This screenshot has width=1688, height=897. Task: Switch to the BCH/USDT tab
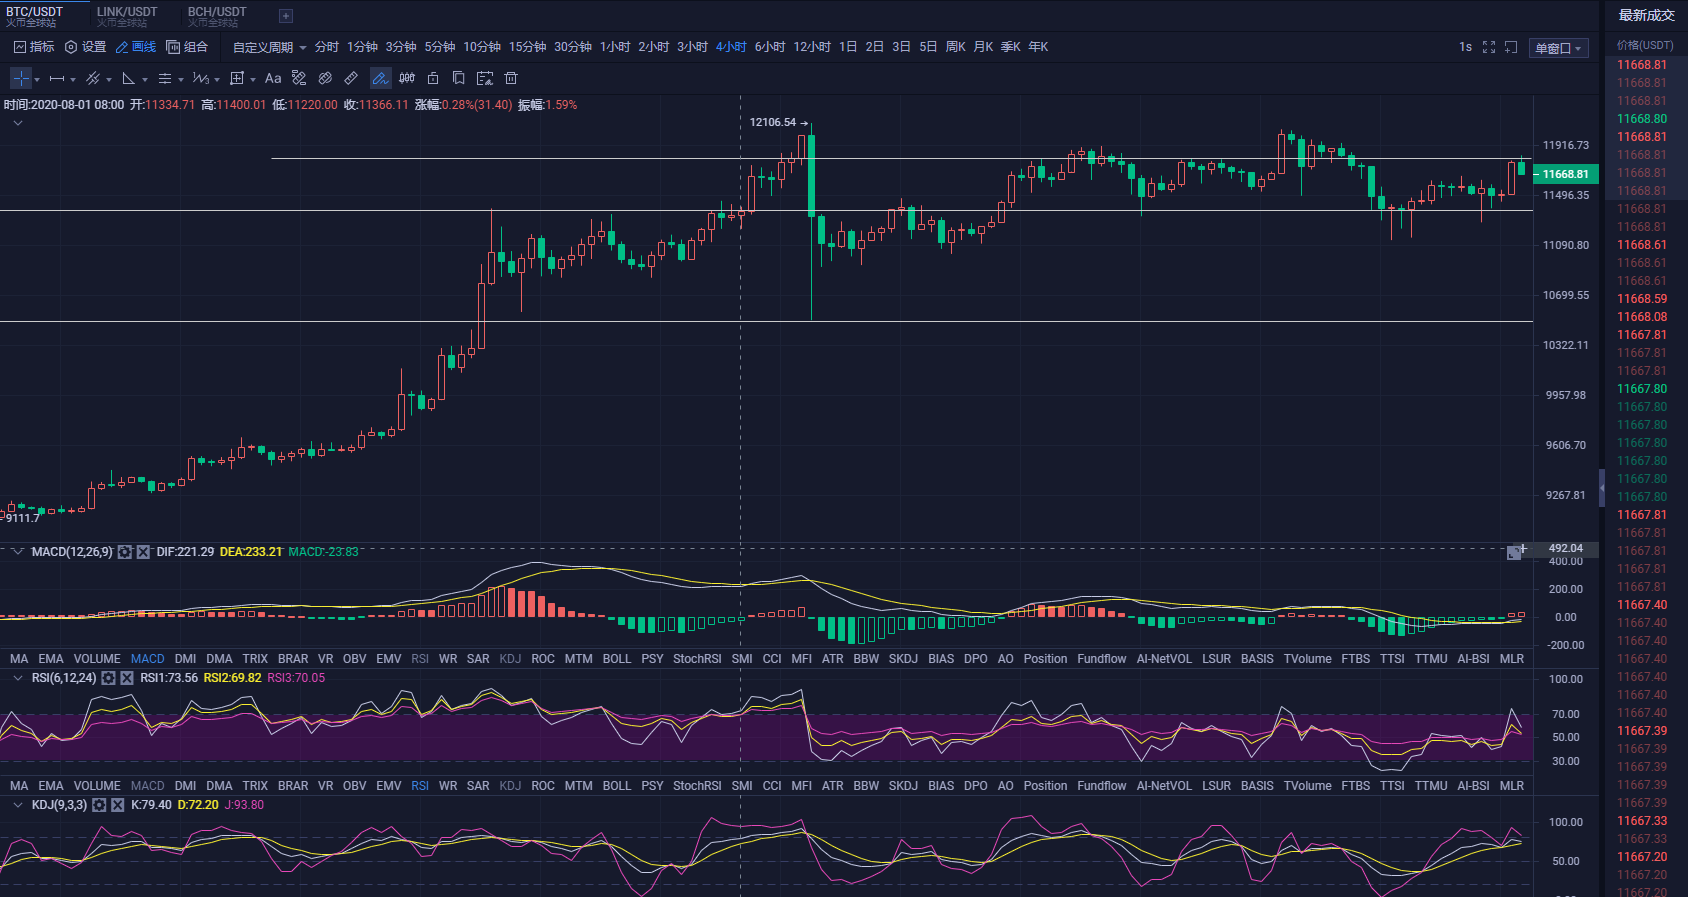(217, 16)
